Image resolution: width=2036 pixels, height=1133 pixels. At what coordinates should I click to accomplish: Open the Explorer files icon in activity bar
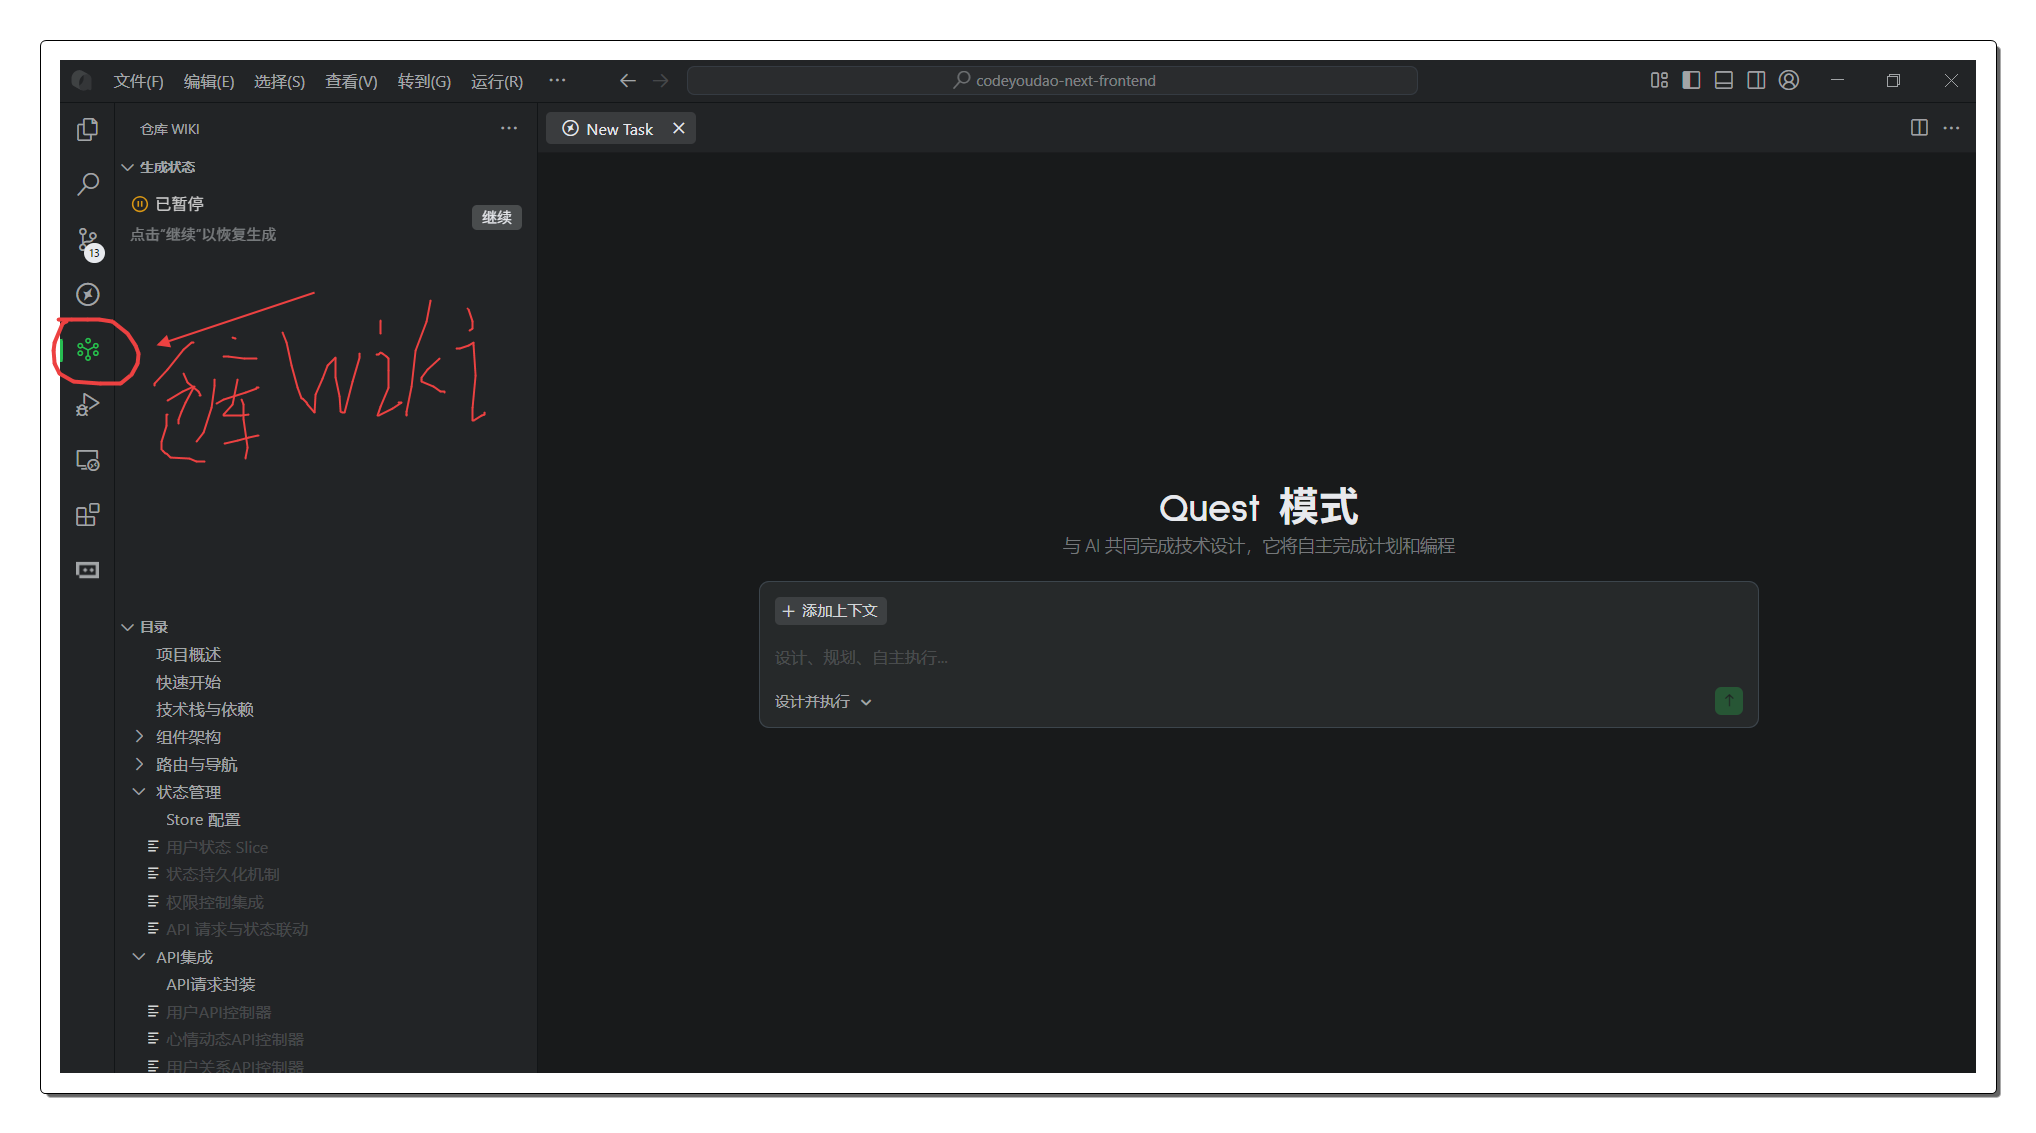88,129
